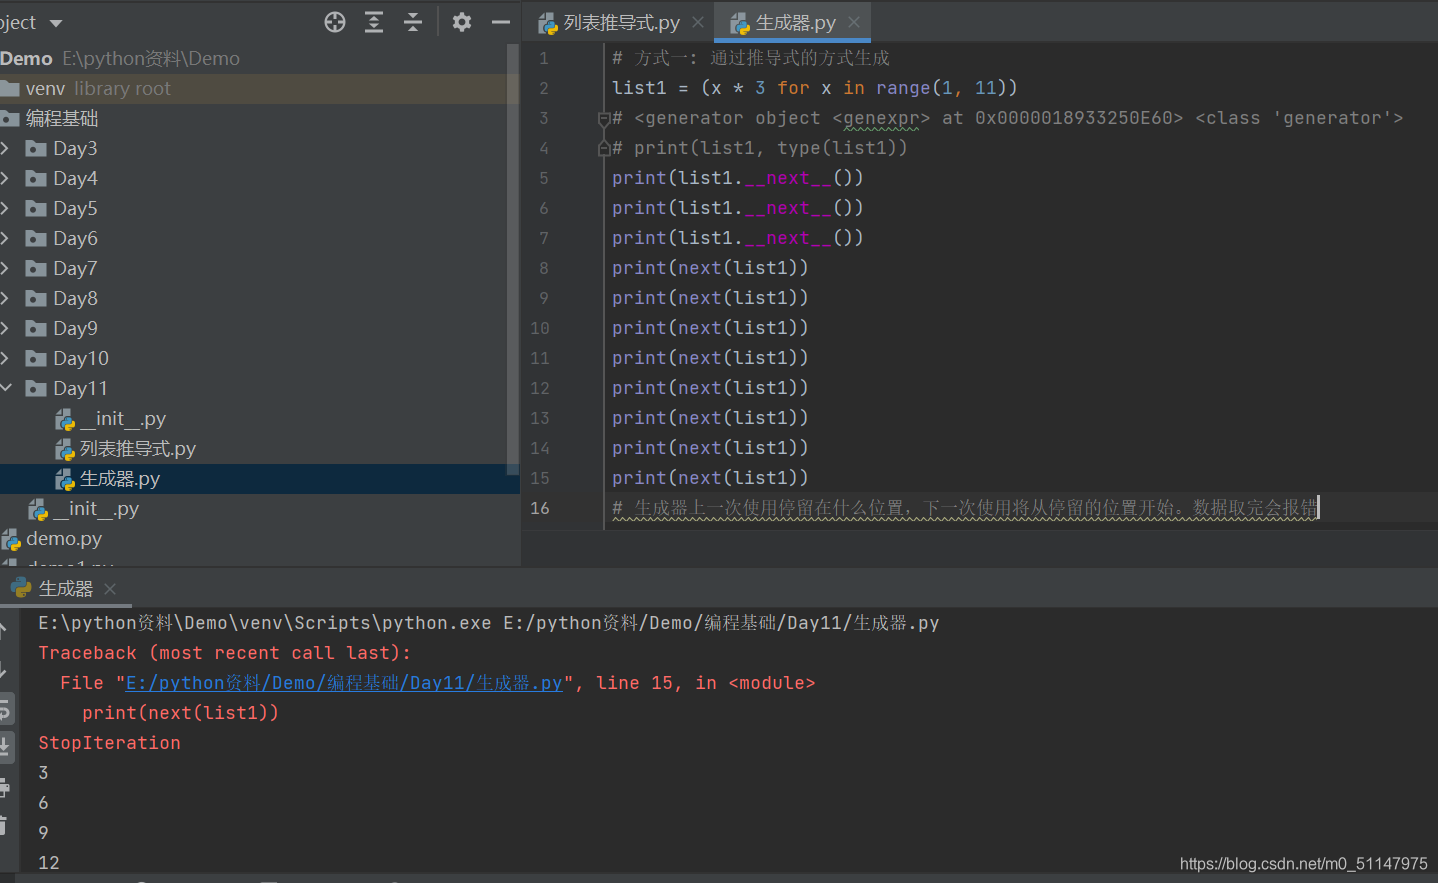
Task: Click the scroll-to-end download arrow icon in run panel
Action: [5, 746]
